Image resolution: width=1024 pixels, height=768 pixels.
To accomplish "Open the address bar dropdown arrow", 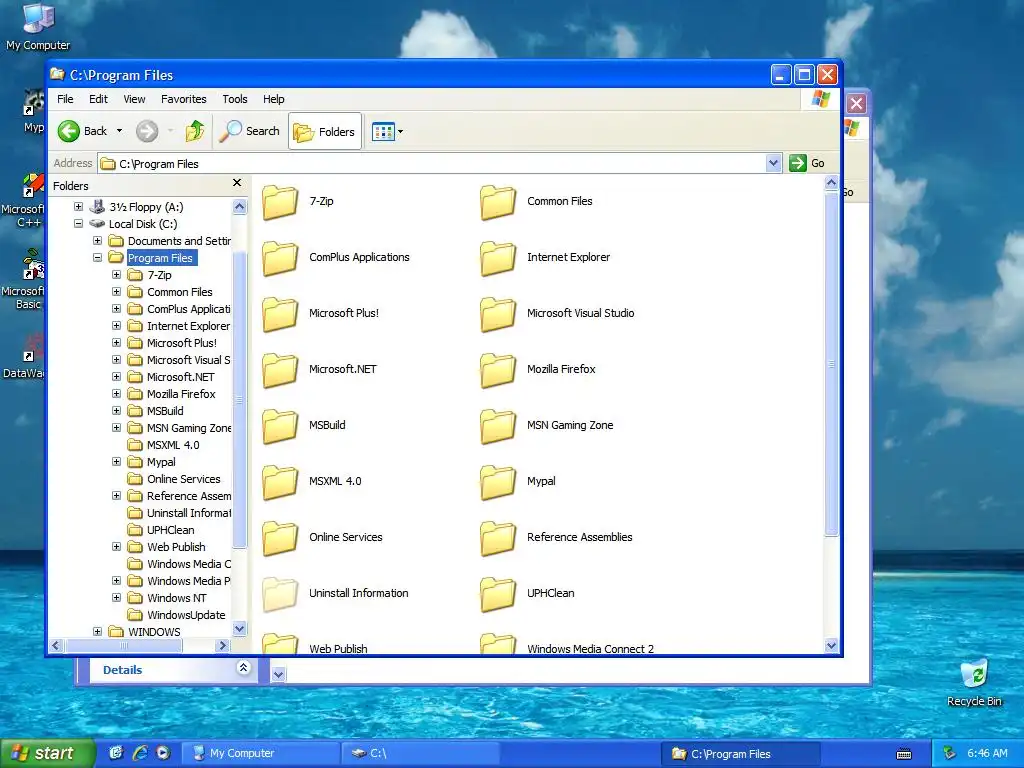I will point(773,163).
